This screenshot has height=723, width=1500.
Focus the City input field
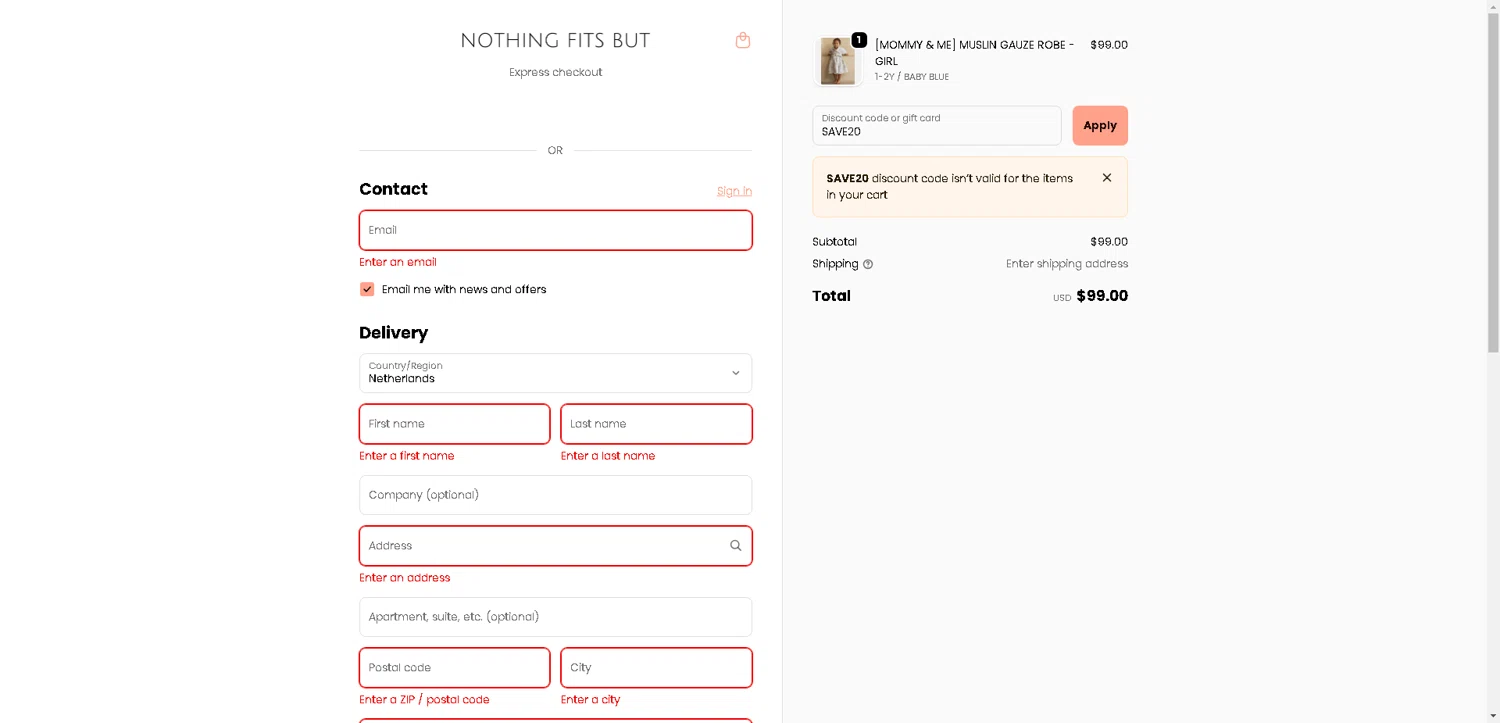pos(657,668)
